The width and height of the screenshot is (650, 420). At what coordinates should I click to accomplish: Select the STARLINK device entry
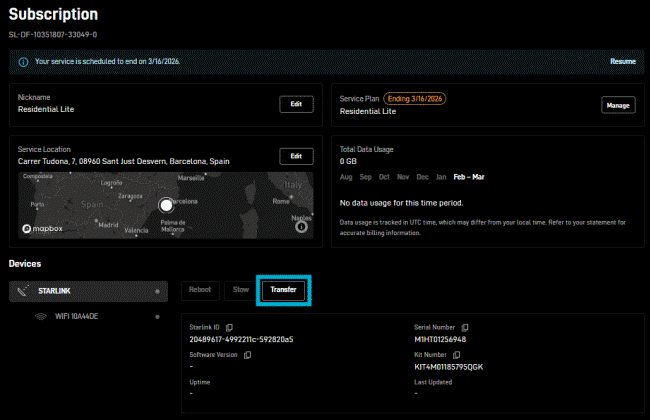85,291
